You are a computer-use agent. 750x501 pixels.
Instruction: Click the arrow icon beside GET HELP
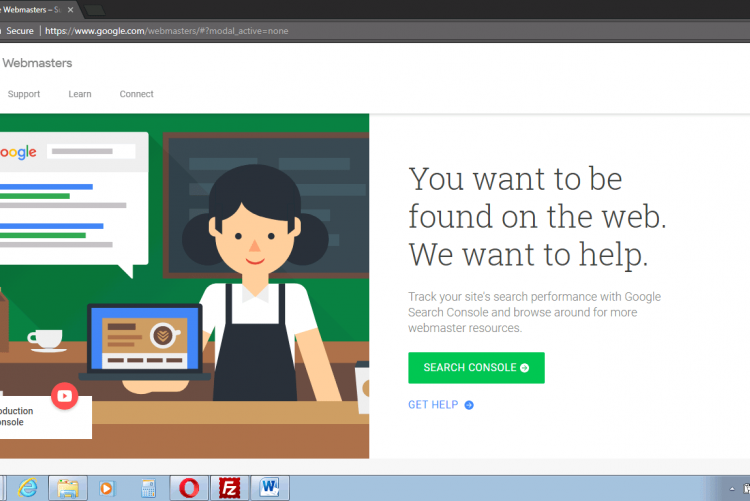click(469, 405)
